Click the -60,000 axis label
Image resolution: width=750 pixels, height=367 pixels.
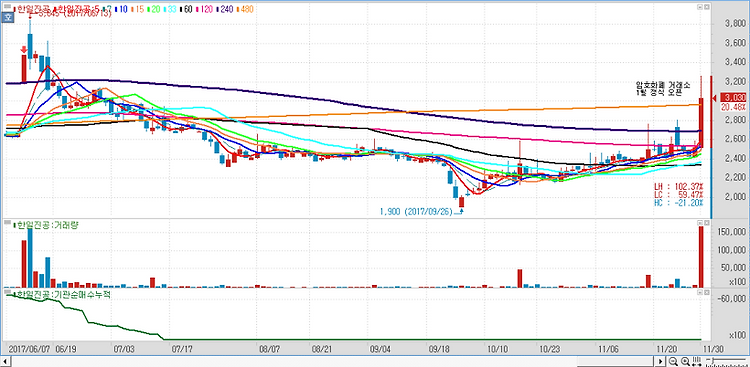coord(731,299)
